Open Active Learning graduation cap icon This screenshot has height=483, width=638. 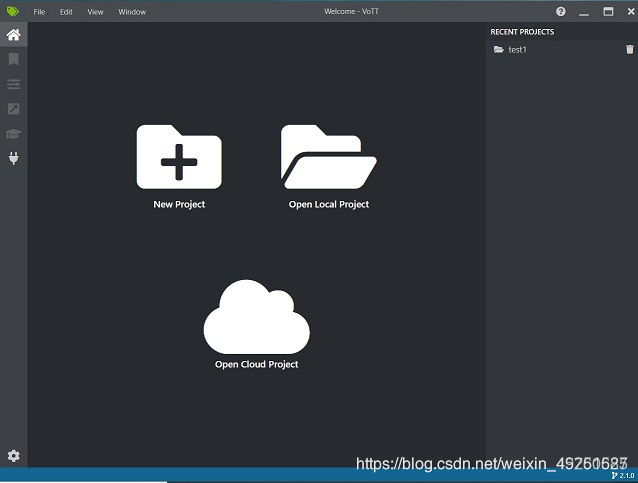(x=13, y=133)
